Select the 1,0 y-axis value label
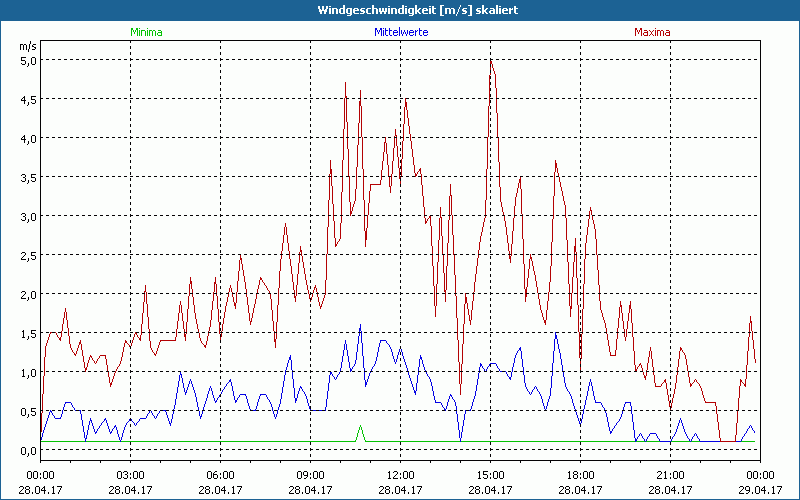Screen dimensions: 800x500 [28, 372]
